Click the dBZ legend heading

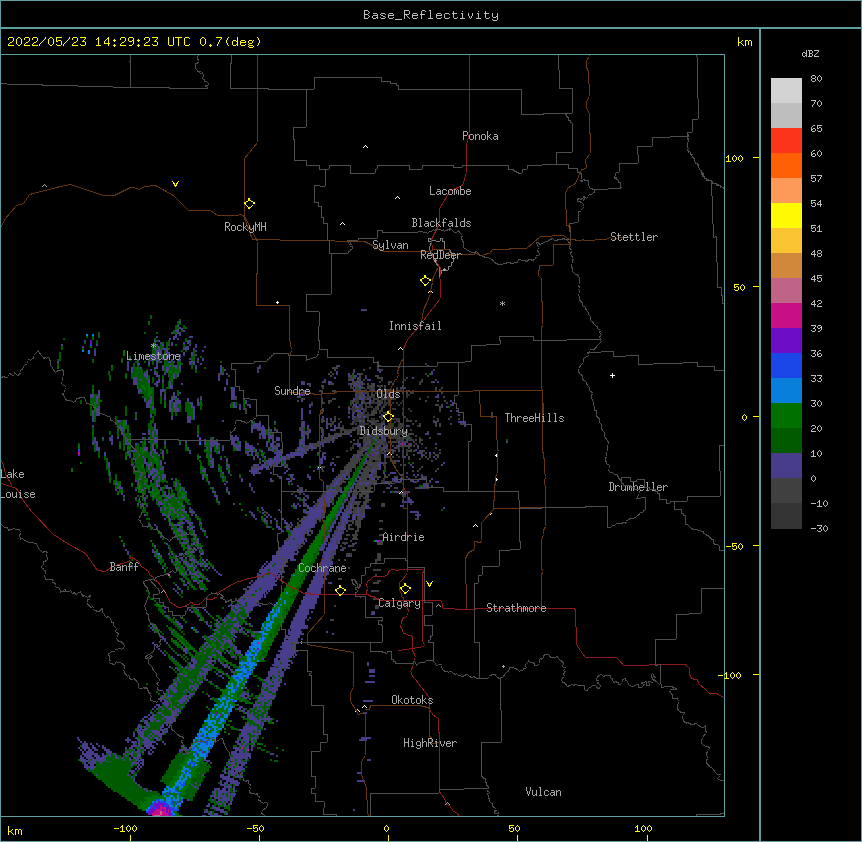(810, 53)
